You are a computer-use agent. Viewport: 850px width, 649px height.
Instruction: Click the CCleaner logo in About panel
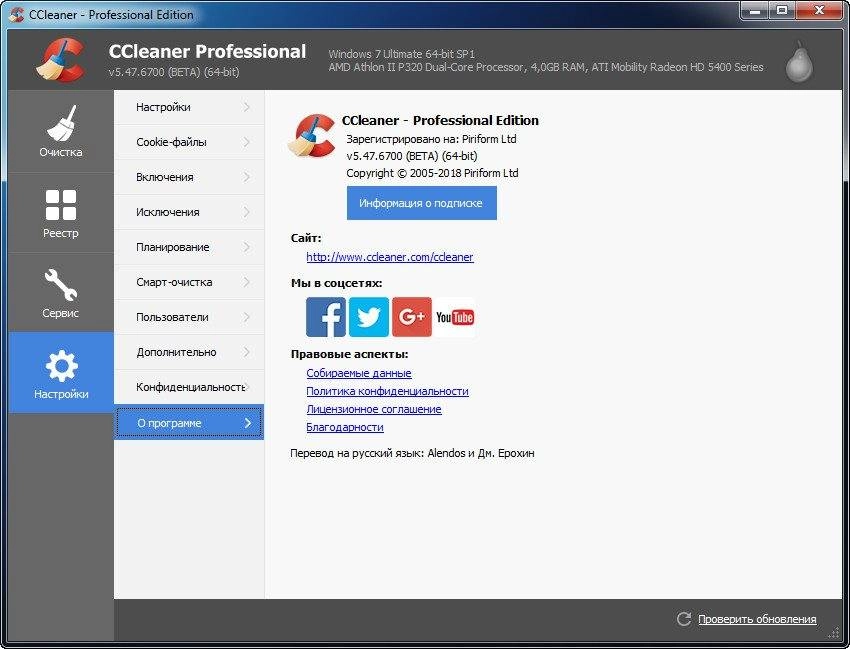pos(312,135)
